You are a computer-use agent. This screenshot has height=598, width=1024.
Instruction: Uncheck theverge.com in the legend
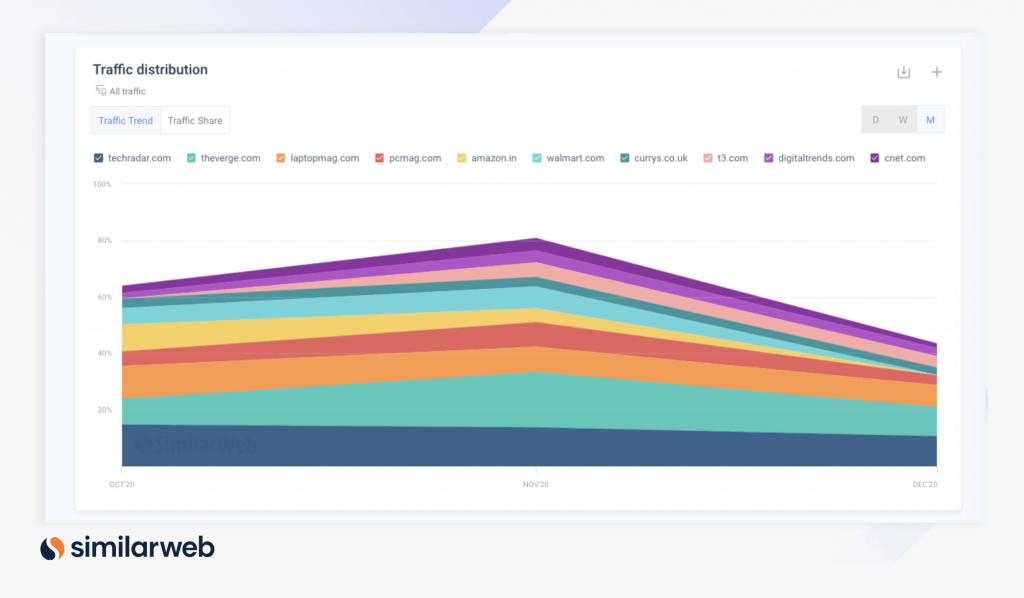[191, 158]
